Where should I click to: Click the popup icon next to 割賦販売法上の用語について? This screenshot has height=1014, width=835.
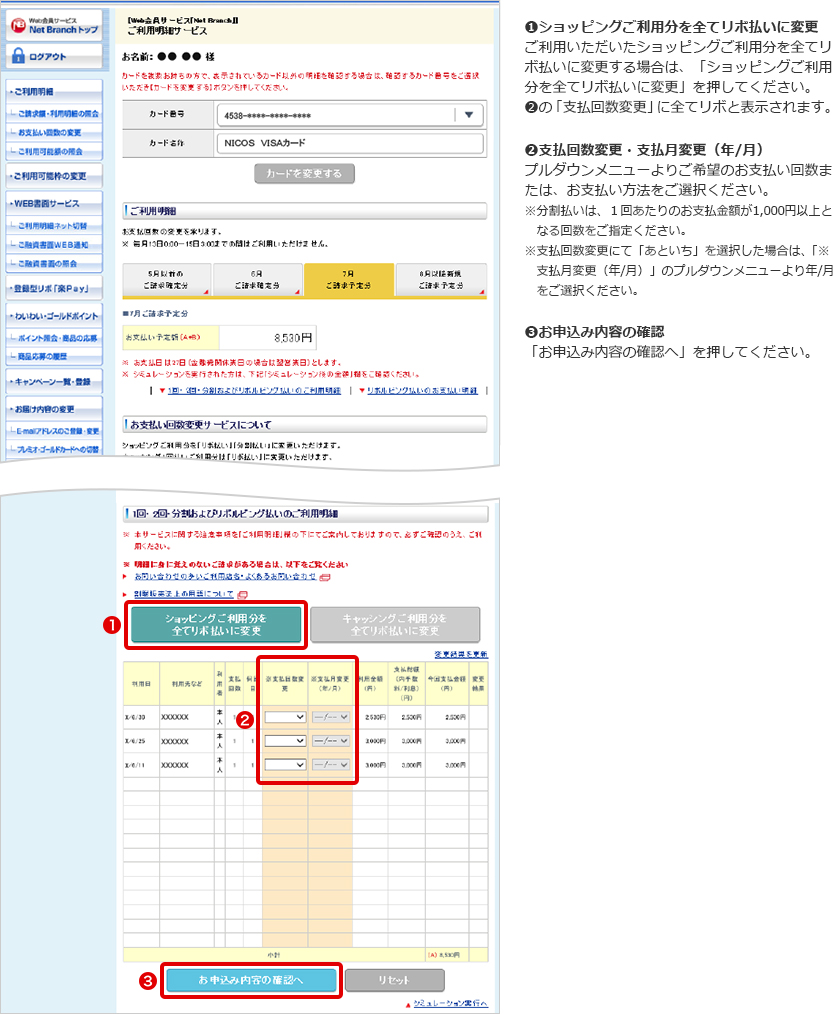point(243,594)
